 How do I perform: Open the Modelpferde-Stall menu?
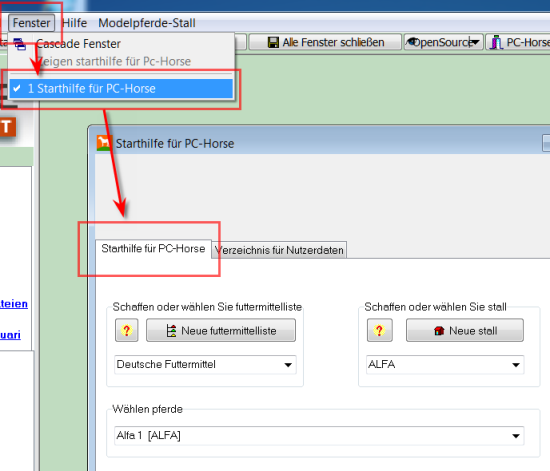147,23
